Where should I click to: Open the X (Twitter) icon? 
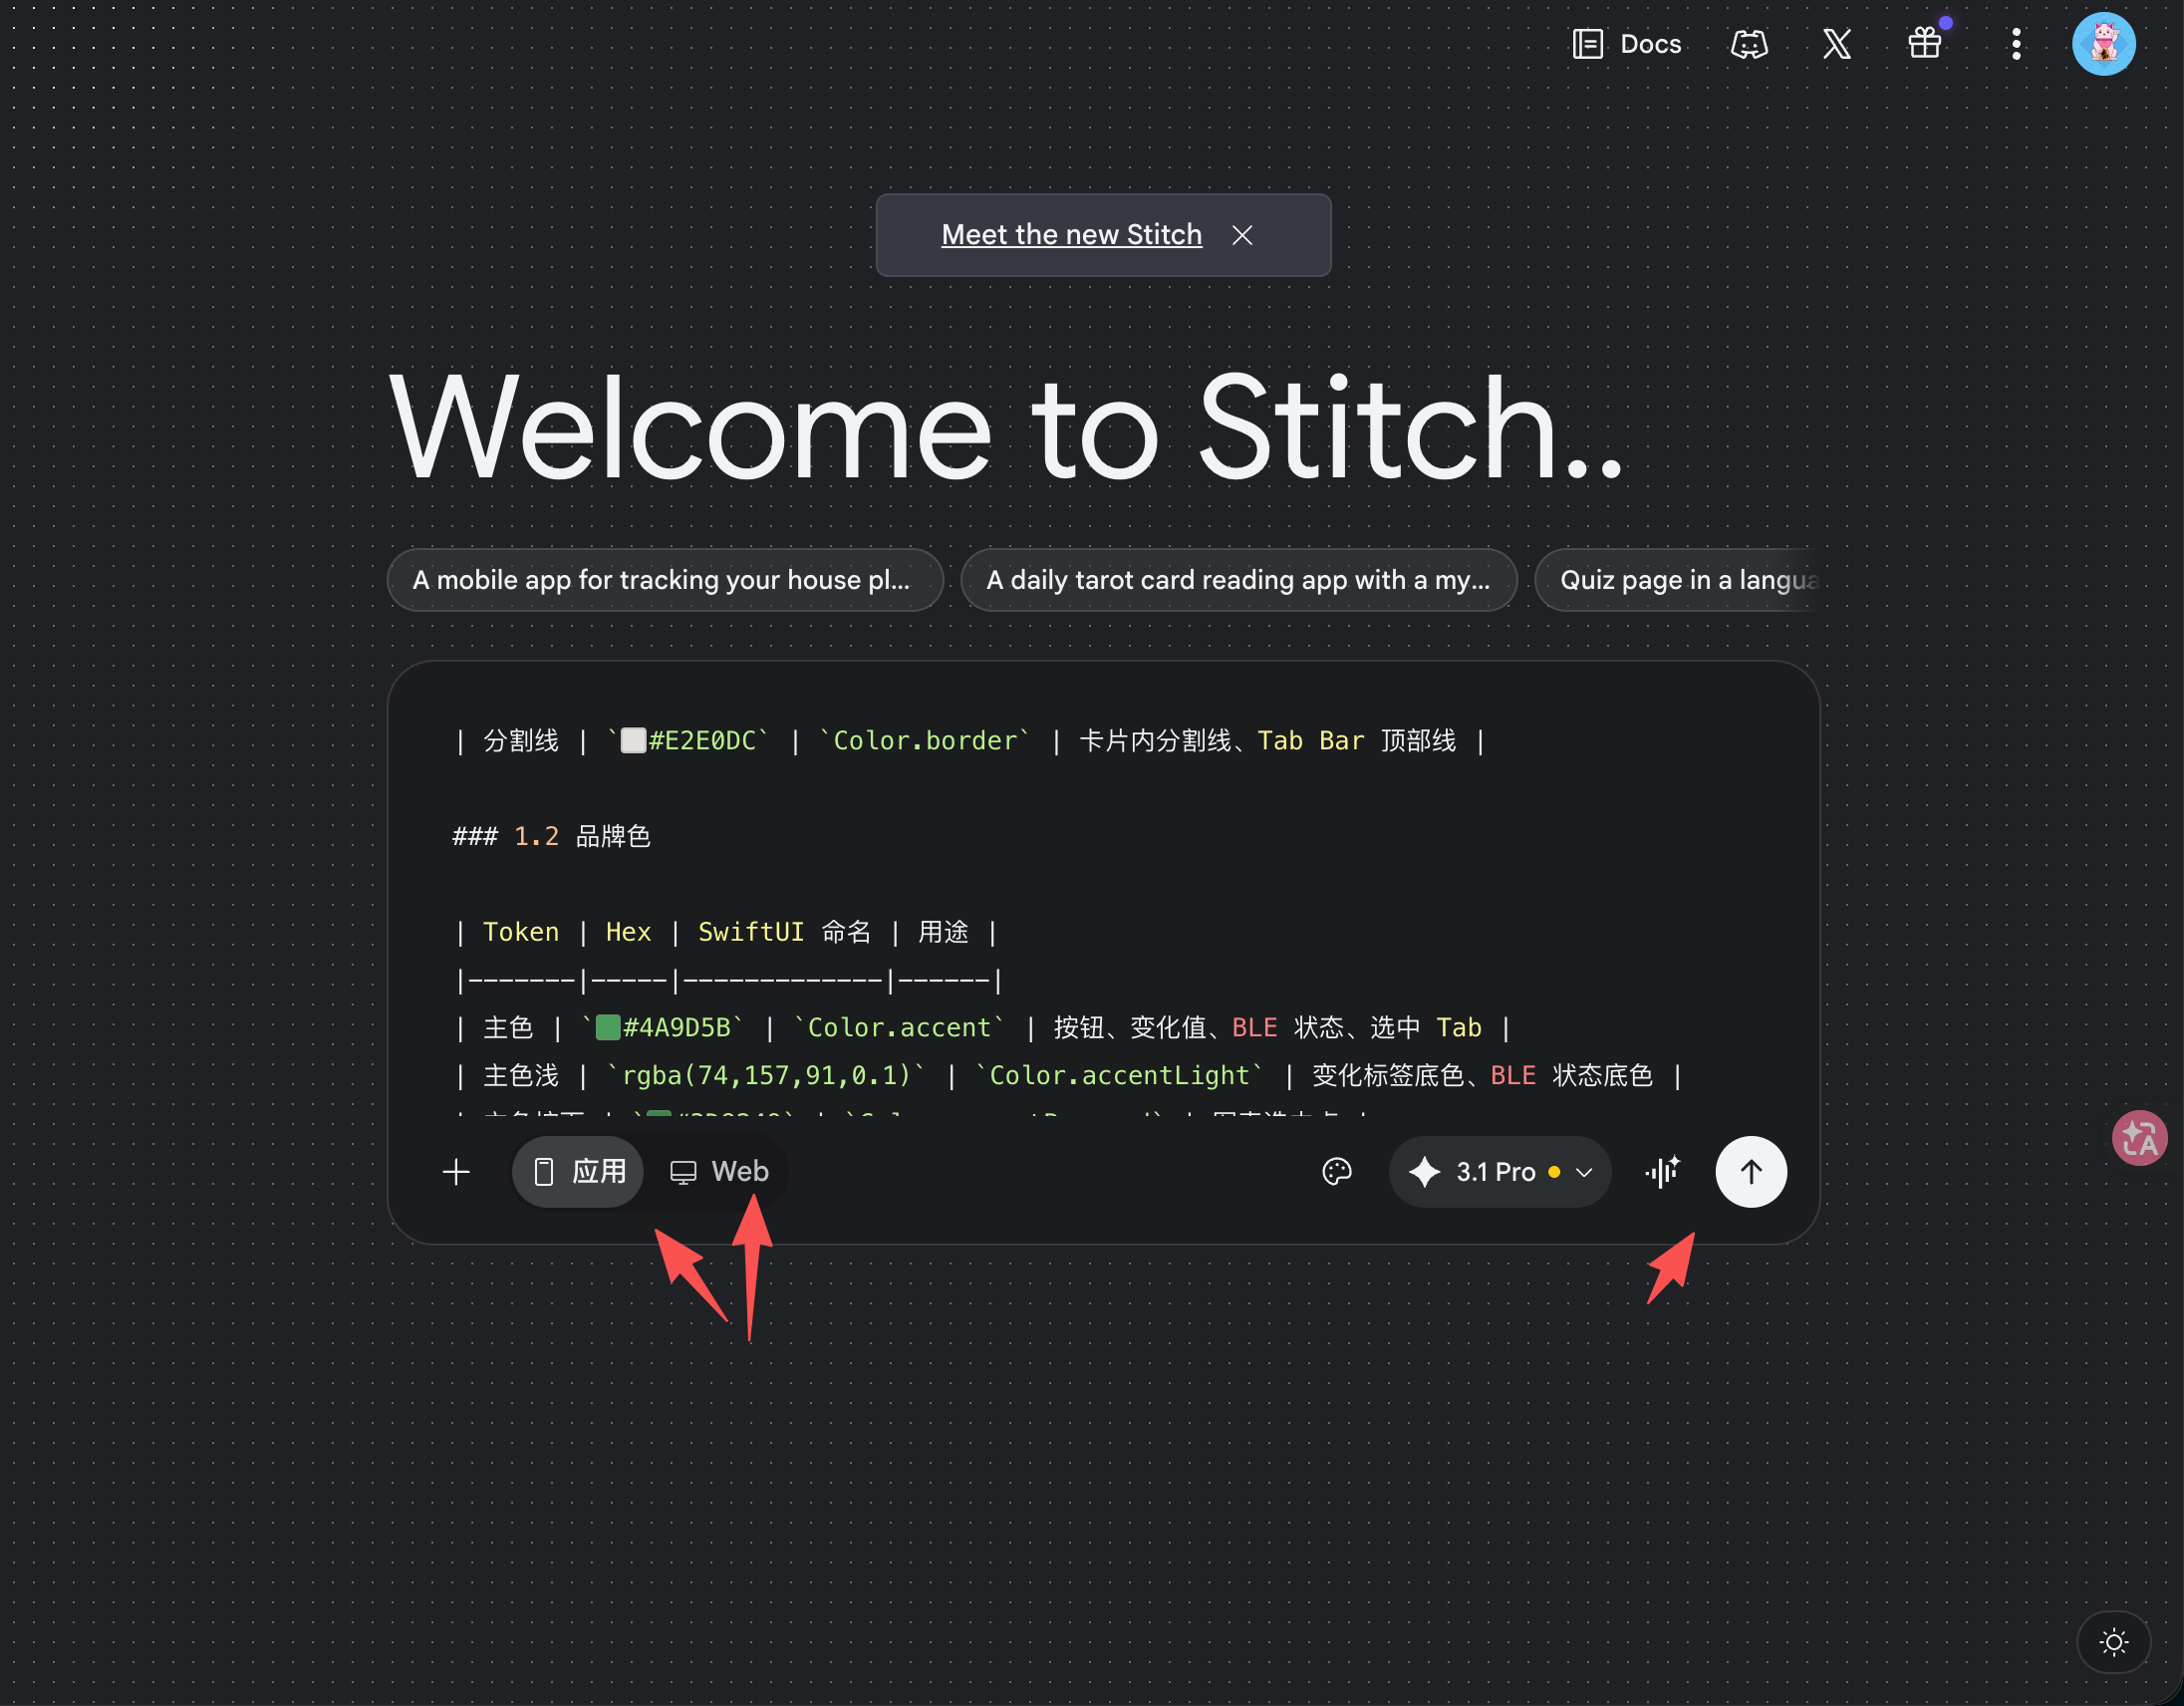(x=1837, y=44)
